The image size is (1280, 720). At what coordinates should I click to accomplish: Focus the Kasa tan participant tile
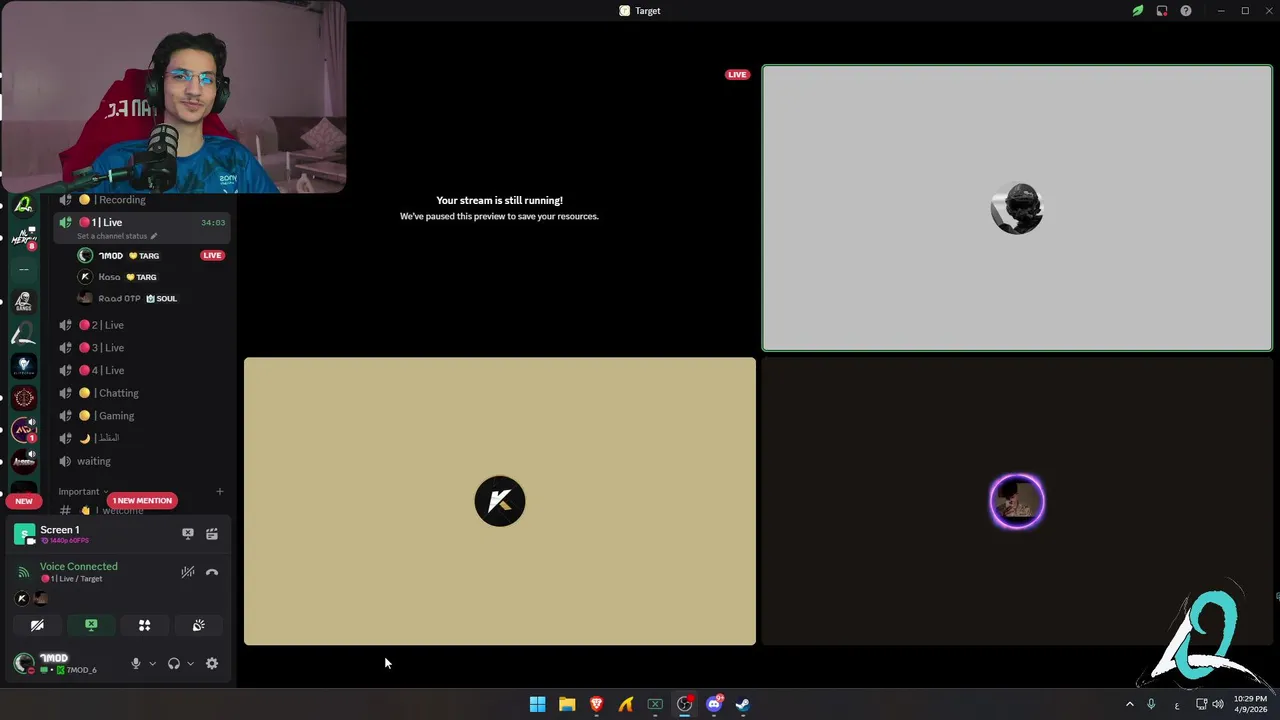point(500,501)
